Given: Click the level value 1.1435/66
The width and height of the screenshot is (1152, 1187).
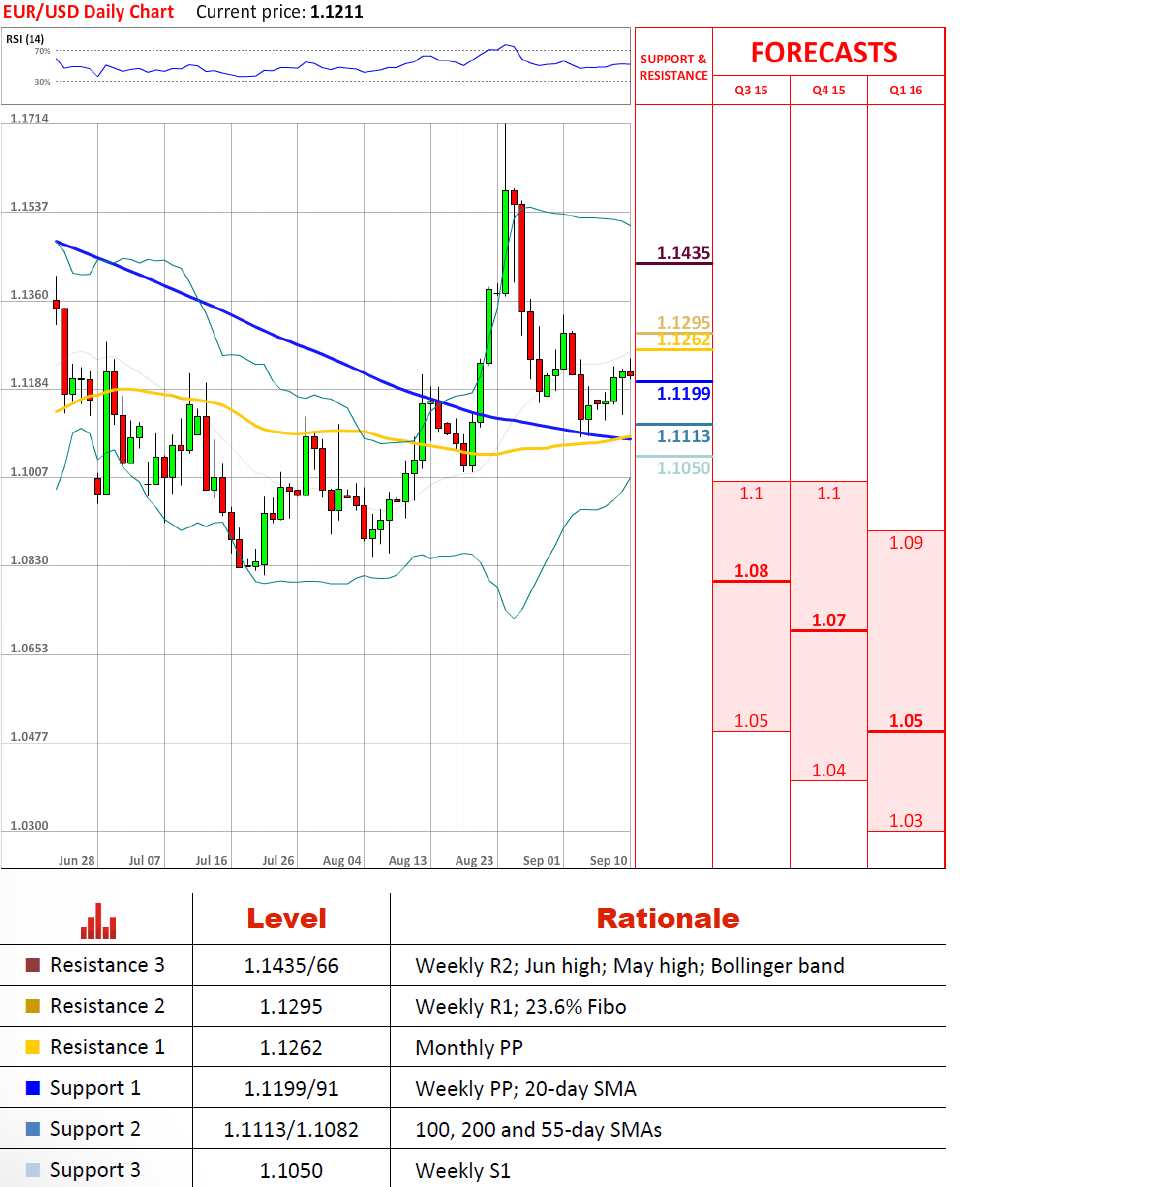Looking at the screenshot, I should [291, 966].
